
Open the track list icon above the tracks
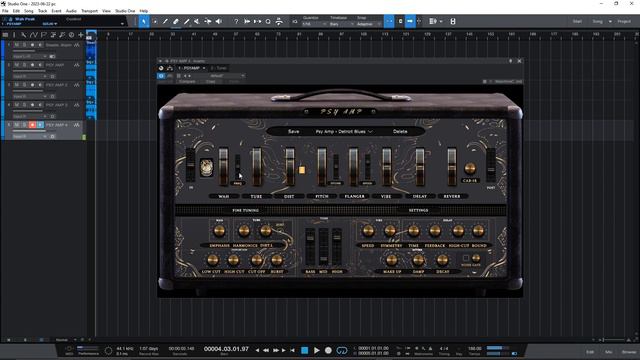(5, 35)
